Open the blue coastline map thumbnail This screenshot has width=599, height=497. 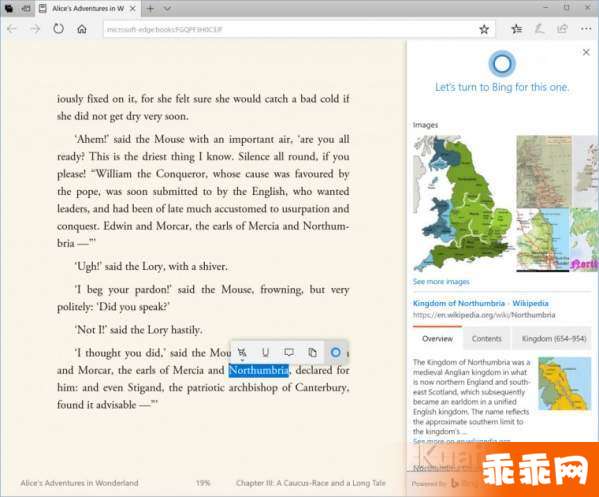[542, 240]
